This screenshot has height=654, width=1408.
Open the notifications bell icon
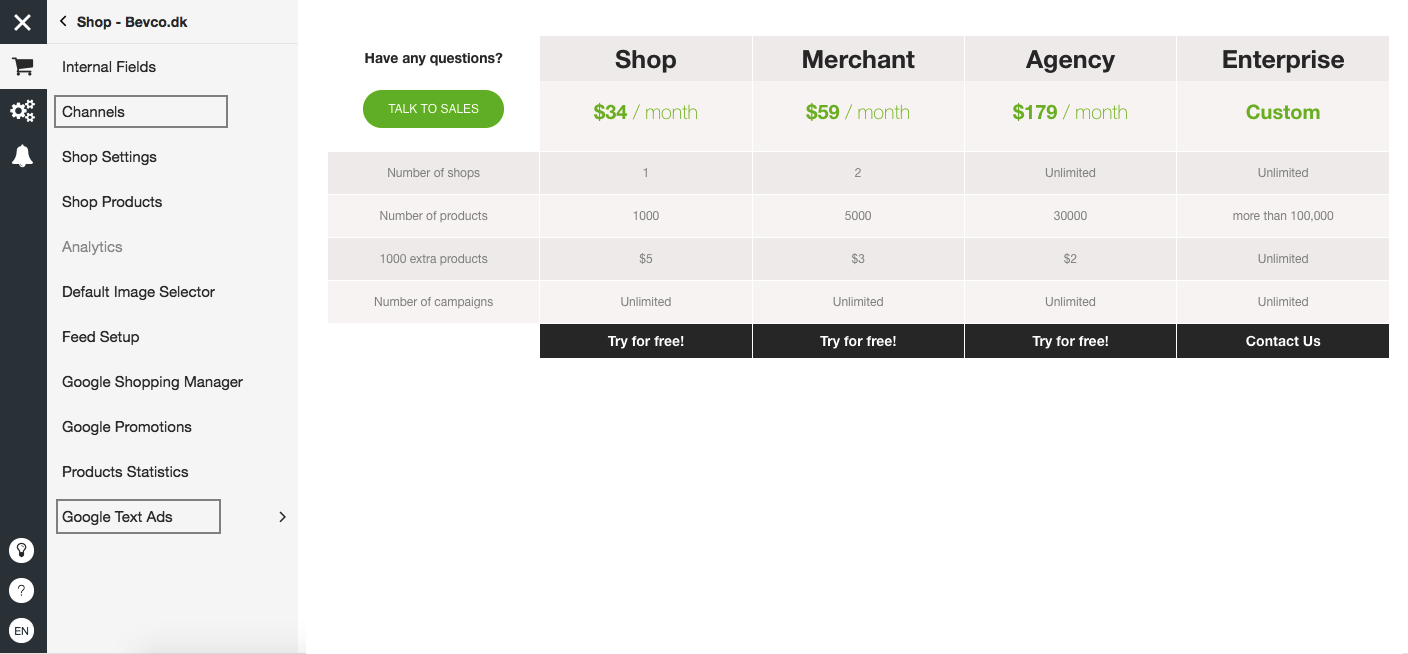22,156
